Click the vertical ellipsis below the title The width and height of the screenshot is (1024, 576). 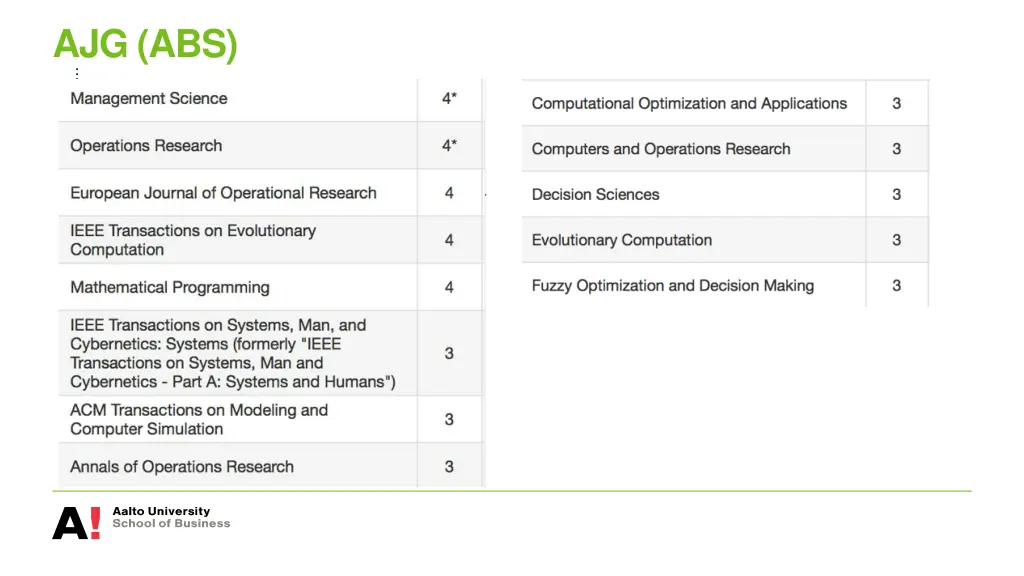click(77, 73)
